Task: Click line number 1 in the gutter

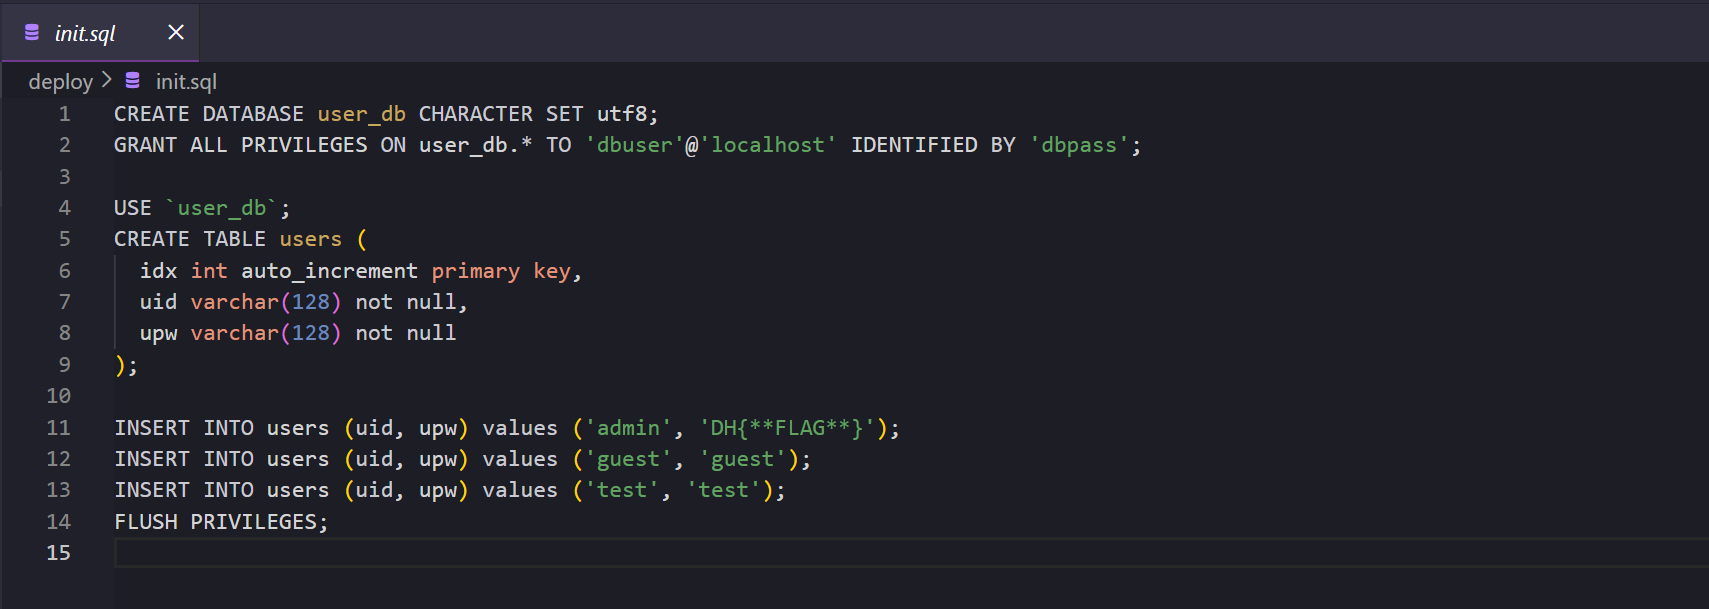Action: pos(64,114)
